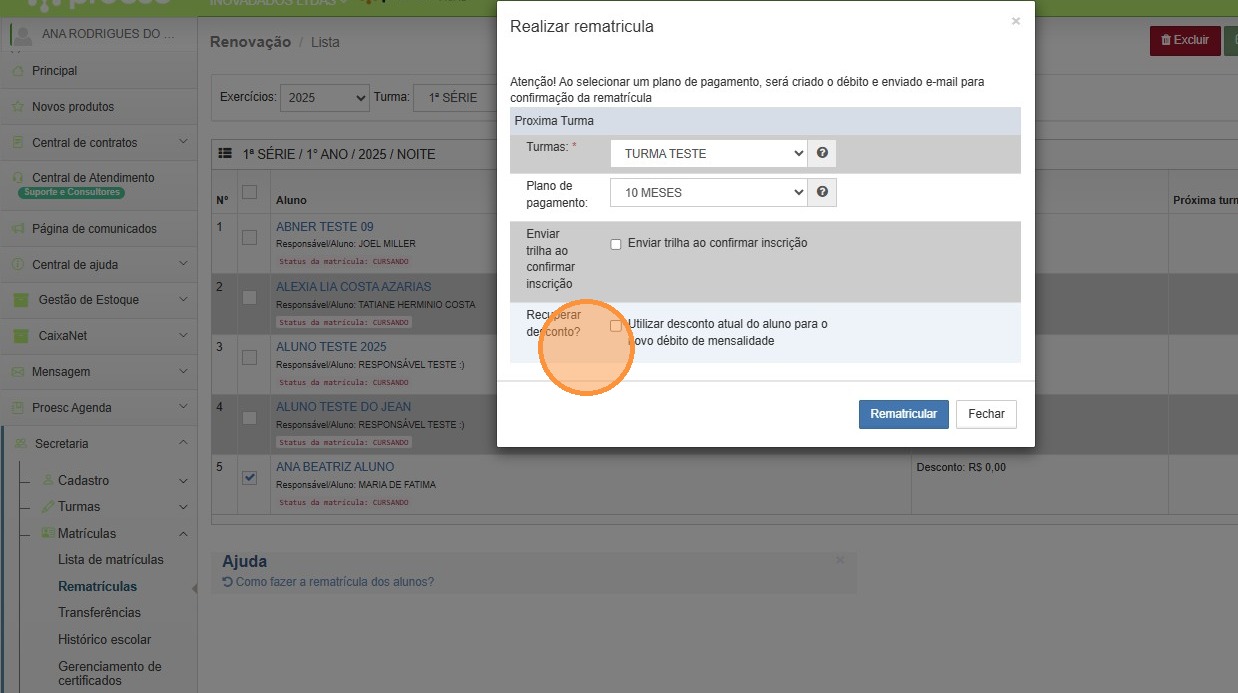
Task: Uncheck the checkbox for ANA BEATRIZ ALUNO
Action: 249,478
